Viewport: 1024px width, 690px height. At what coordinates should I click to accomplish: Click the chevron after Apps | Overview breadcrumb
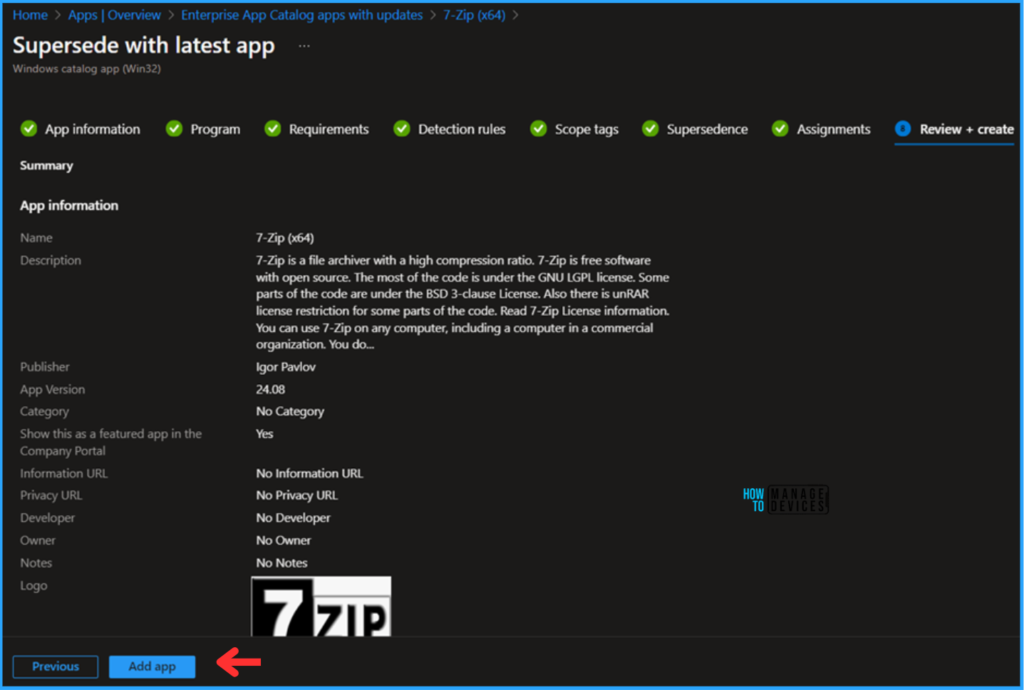pyautogui.click(x=171, y=15)
